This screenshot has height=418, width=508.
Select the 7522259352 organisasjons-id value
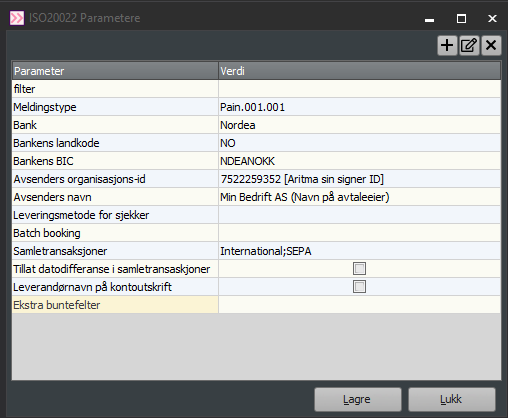[360, 179]
